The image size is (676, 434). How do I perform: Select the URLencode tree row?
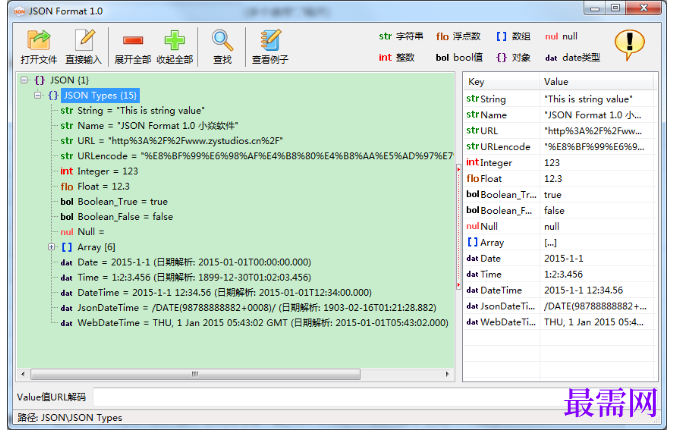[x=257, y=156]
